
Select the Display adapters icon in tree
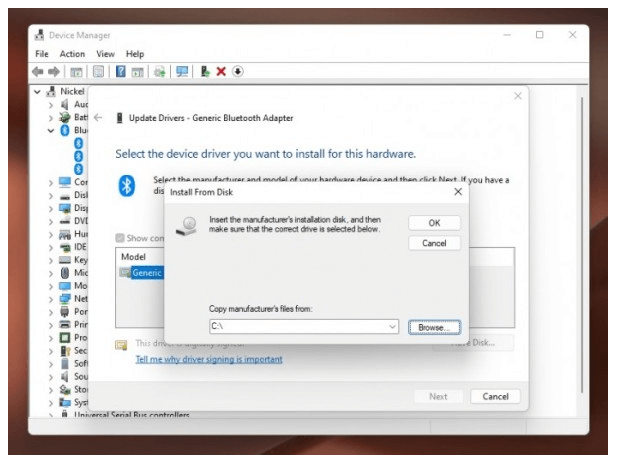click(x=64, y=208)
